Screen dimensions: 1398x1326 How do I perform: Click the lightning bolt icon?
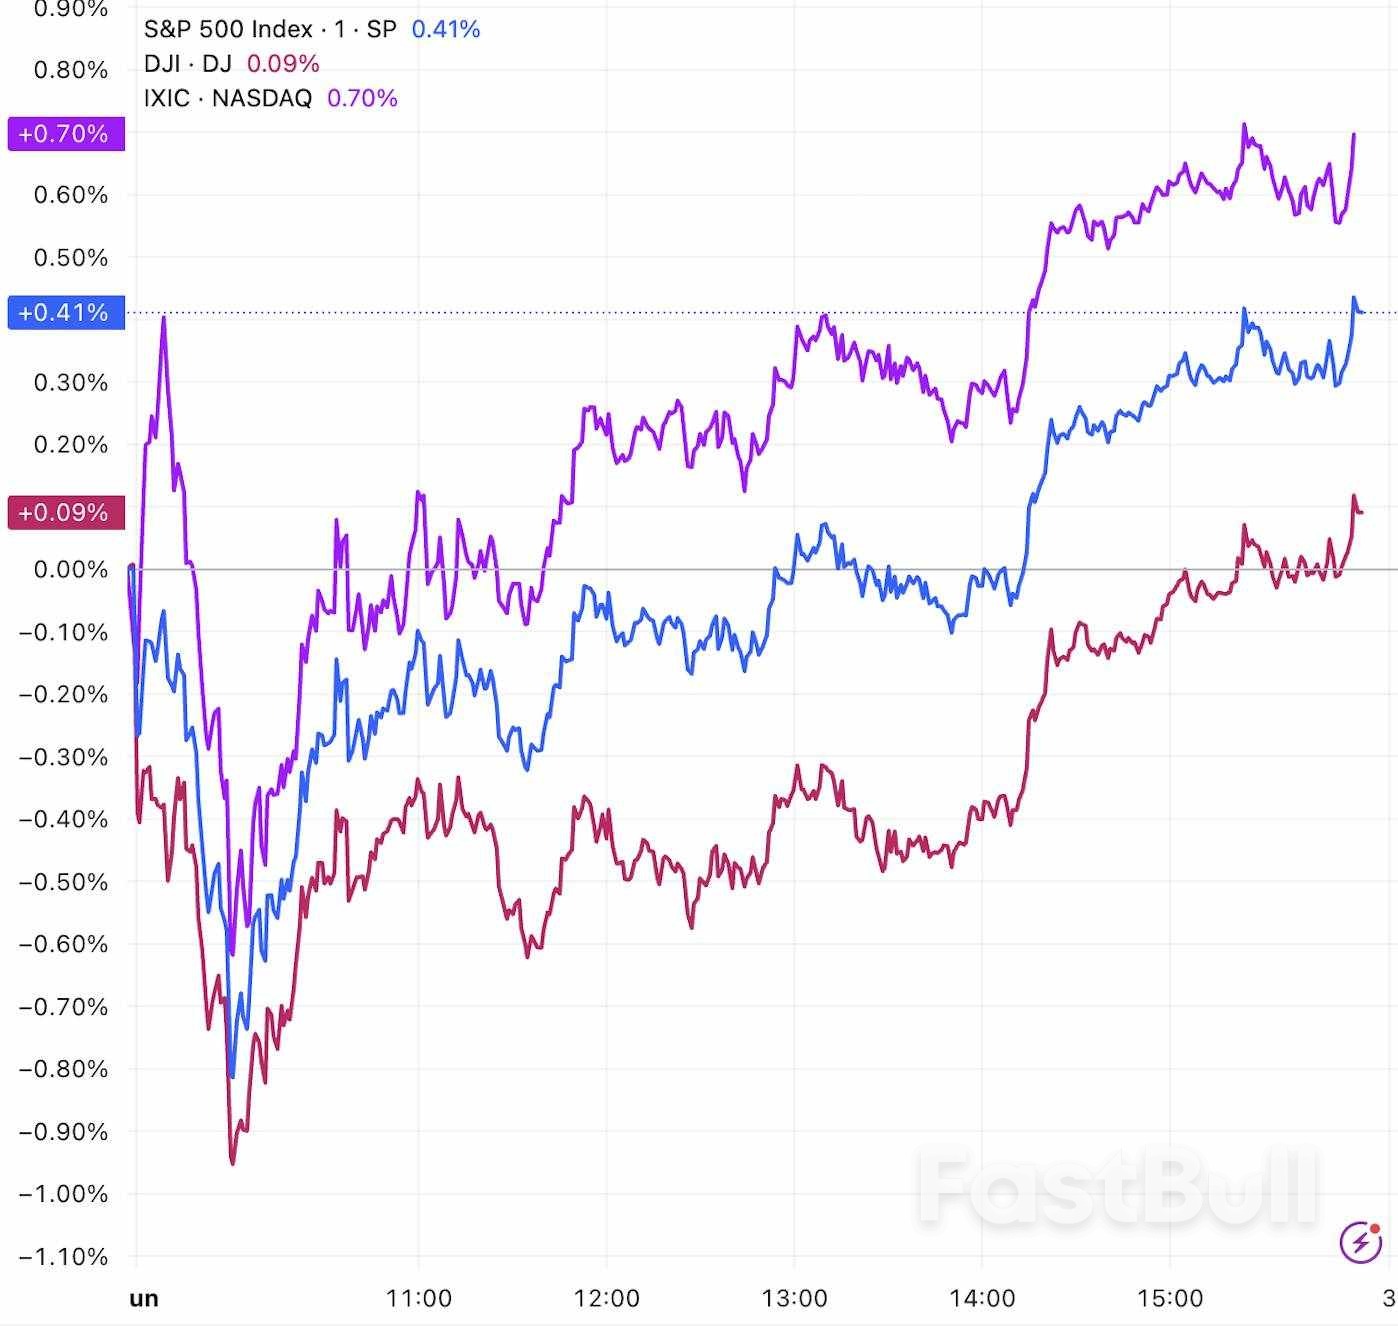pyautogui.click(x=1360, y=1242)
